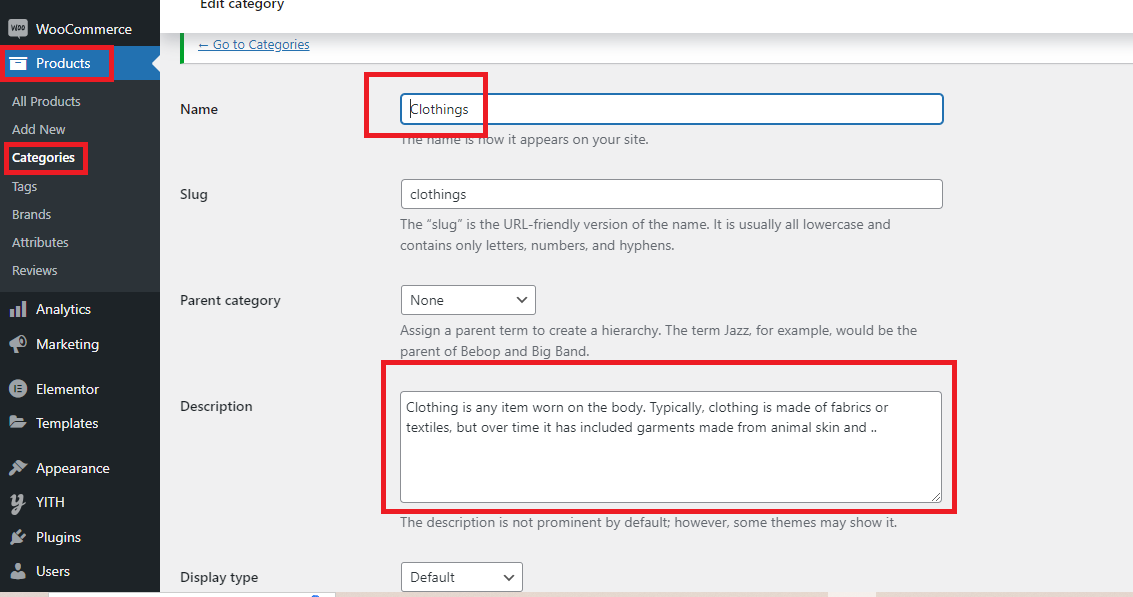Screen dimensions: 1133x597
Task: Click the Slug field label
Action: [x=194, y=194]
